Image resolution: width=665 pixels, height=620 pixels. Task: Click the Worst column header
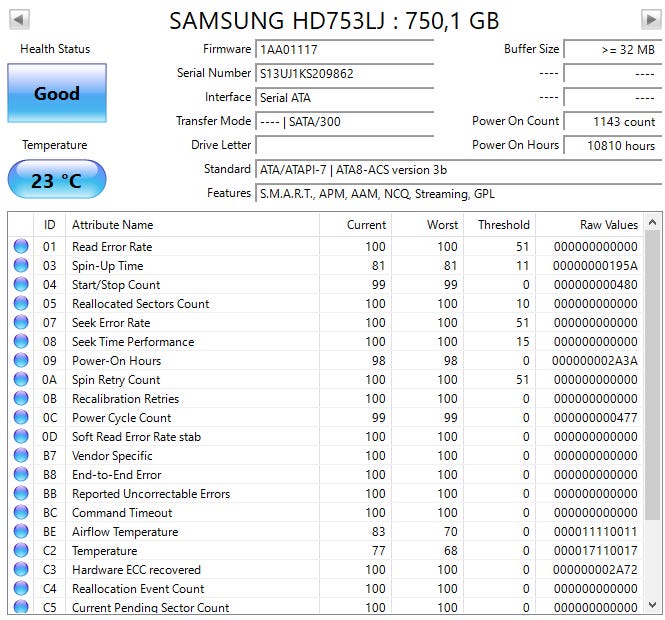[427, 224]
